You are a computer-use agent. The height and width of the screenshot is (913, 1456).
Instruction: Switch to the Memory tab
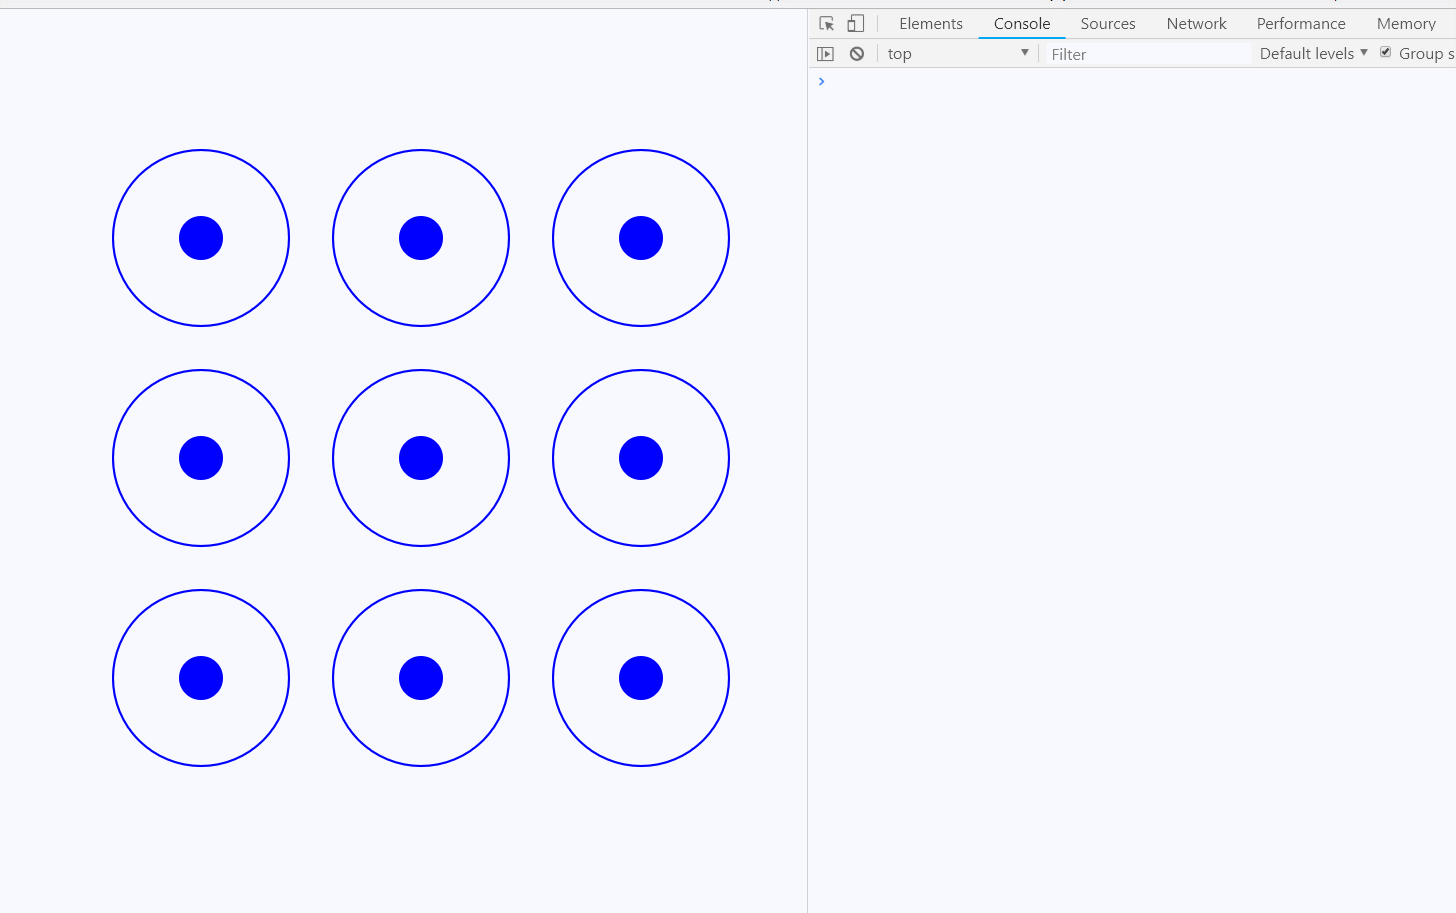click(1406, 23)
